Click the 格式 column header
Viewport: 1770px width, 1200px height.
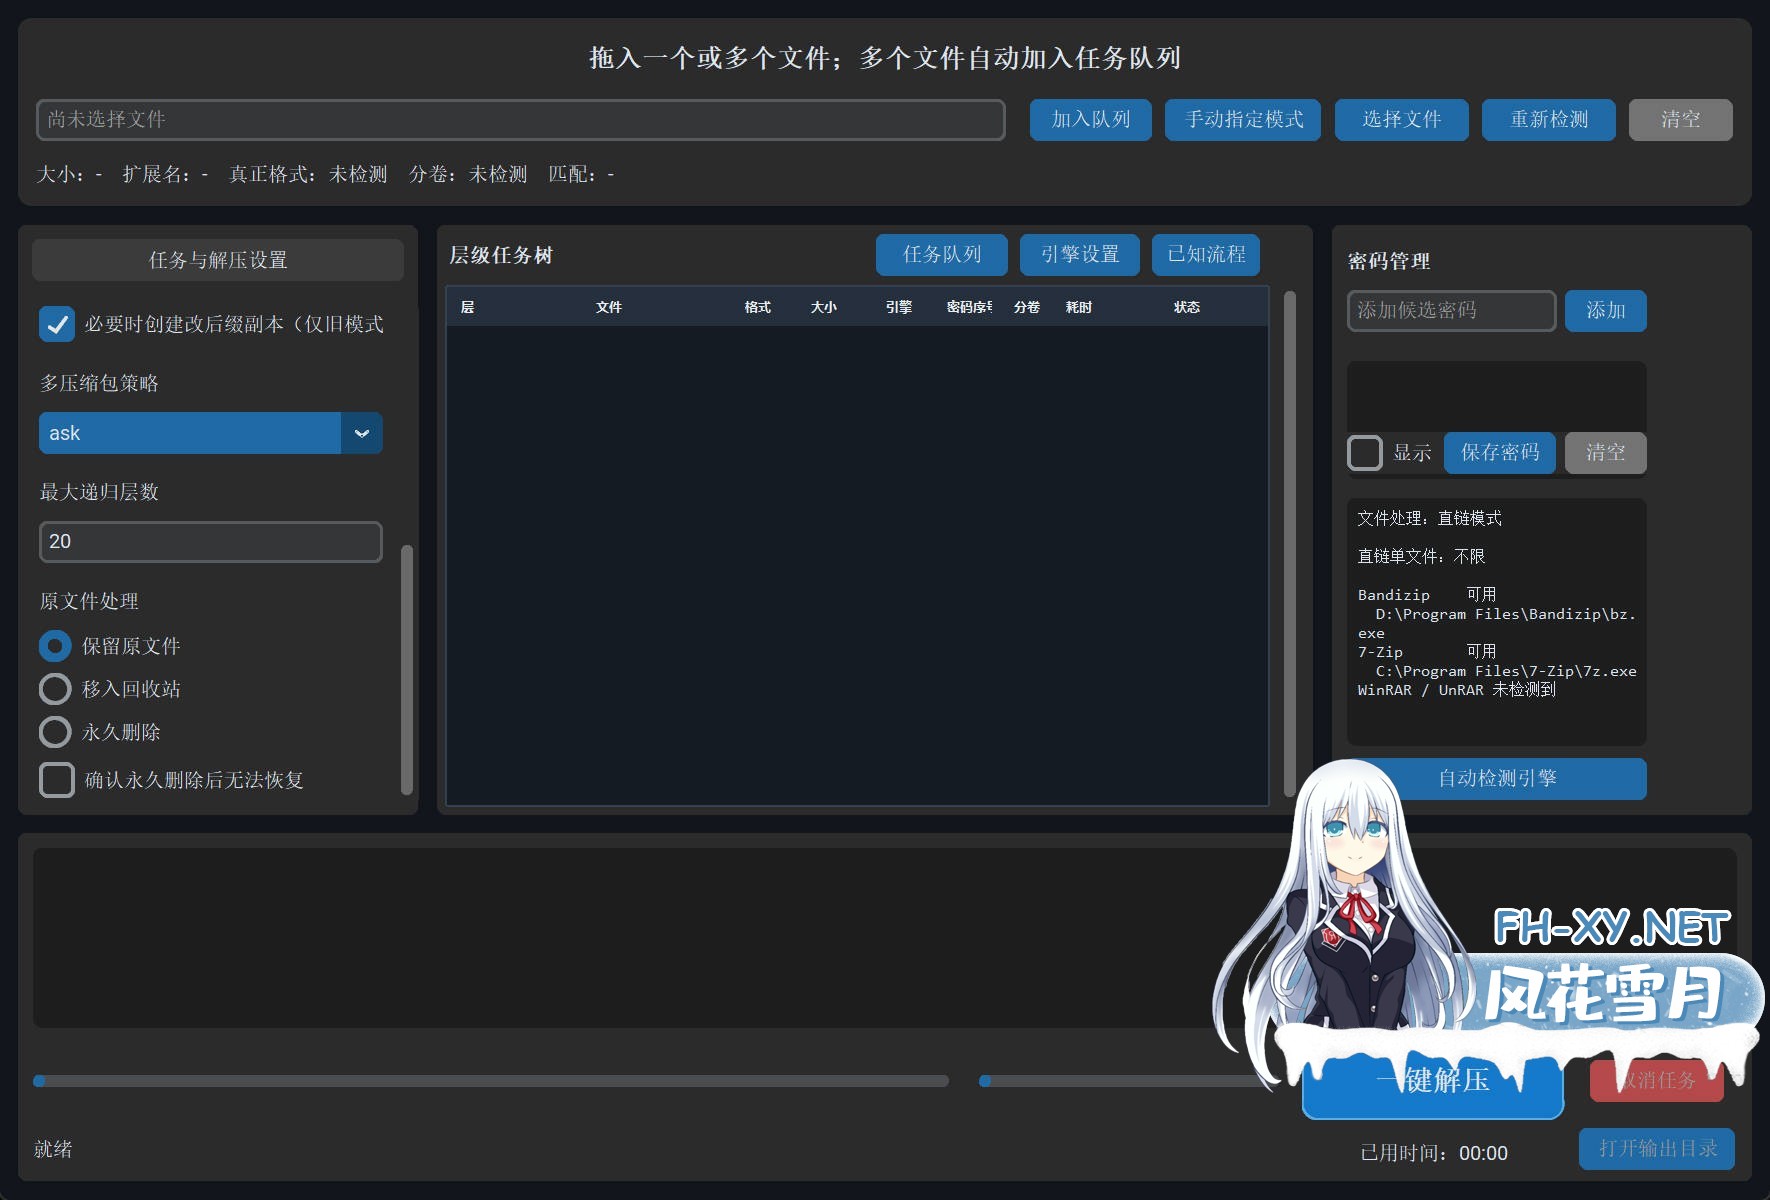coord(758,307)
